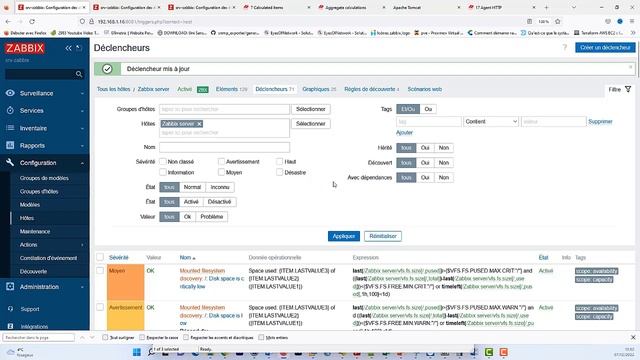Click the 'Ajouter' tag link
Image resolution: width=640 pixels, height=360 pixels.
[404, 132]
